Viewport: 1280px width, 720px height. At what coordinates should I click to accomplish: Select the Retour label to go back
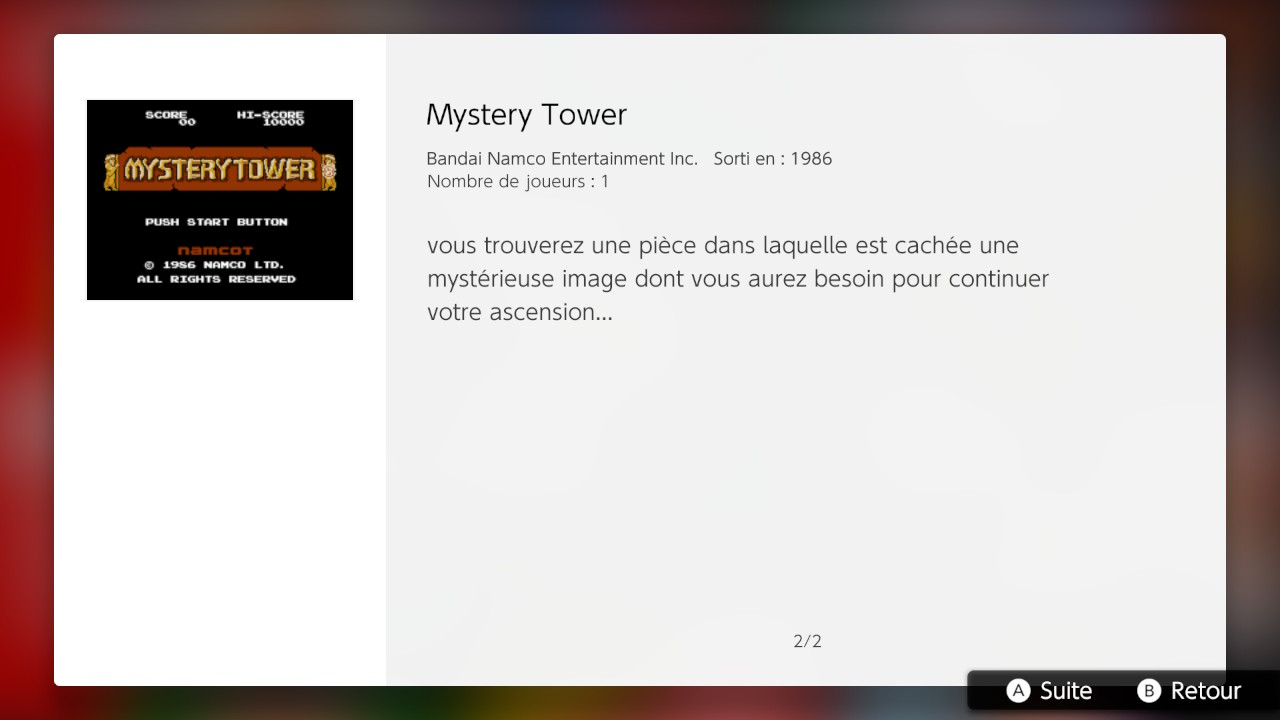[1206, 691]
